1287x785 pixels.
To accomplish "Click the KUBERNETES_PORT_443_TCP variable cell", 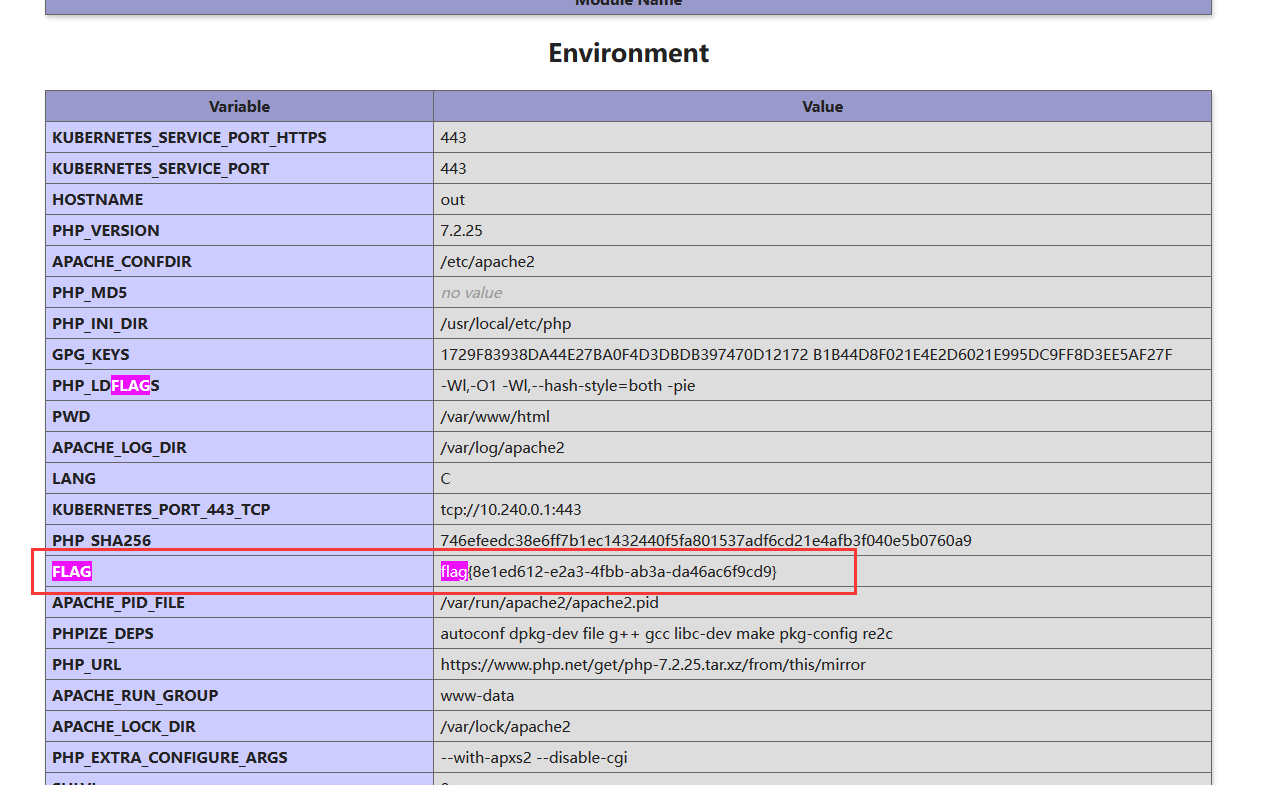I will click(239, 509).
